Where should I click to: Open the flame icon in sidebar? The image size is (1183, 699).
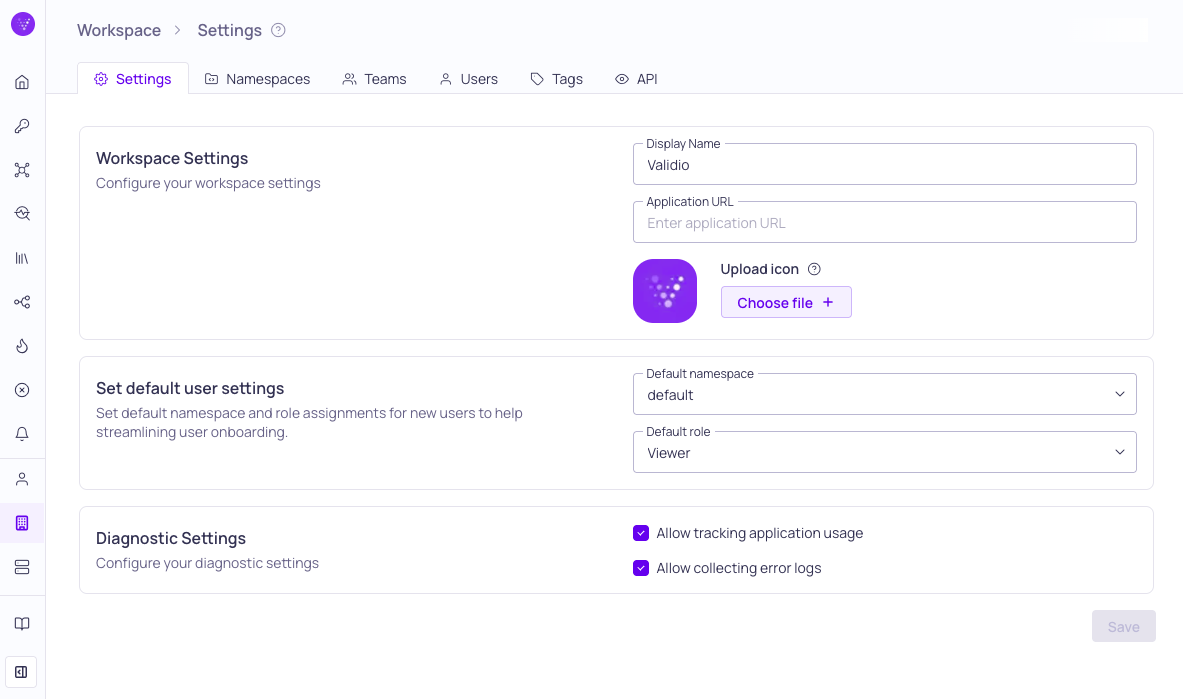(22, 346)
